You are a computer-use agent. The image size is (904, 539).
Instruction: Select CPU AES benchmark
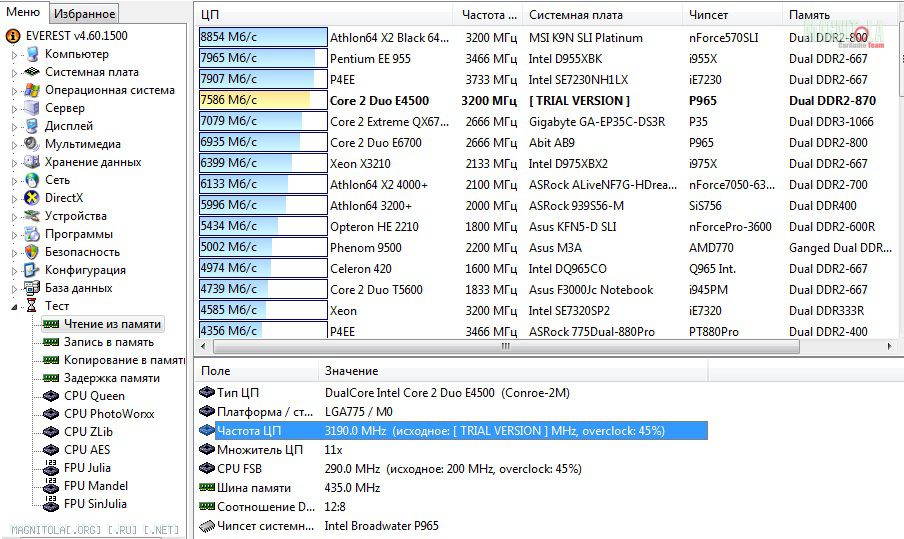coord(87,450)
